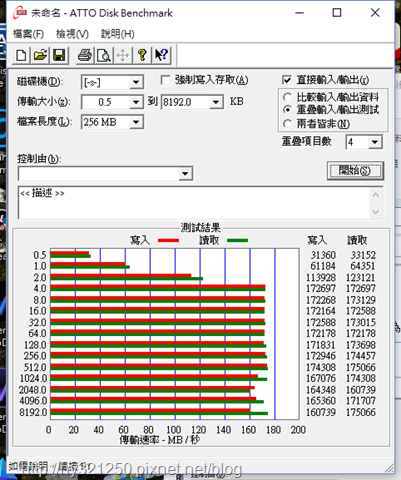The height and width of the screenshot is (480, 401).
Task: Open the 檔案(F) menu
Action: [28, 34]
